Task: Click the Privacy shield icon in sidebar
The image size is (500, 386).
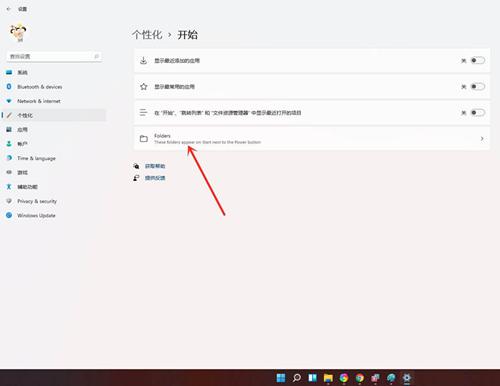Action: pos(9,201)
